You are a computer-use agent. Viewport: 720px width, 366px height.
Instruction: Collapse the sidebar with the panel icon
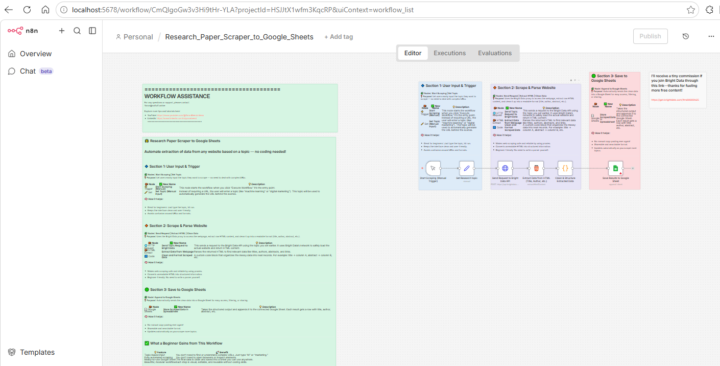point(92,31)
